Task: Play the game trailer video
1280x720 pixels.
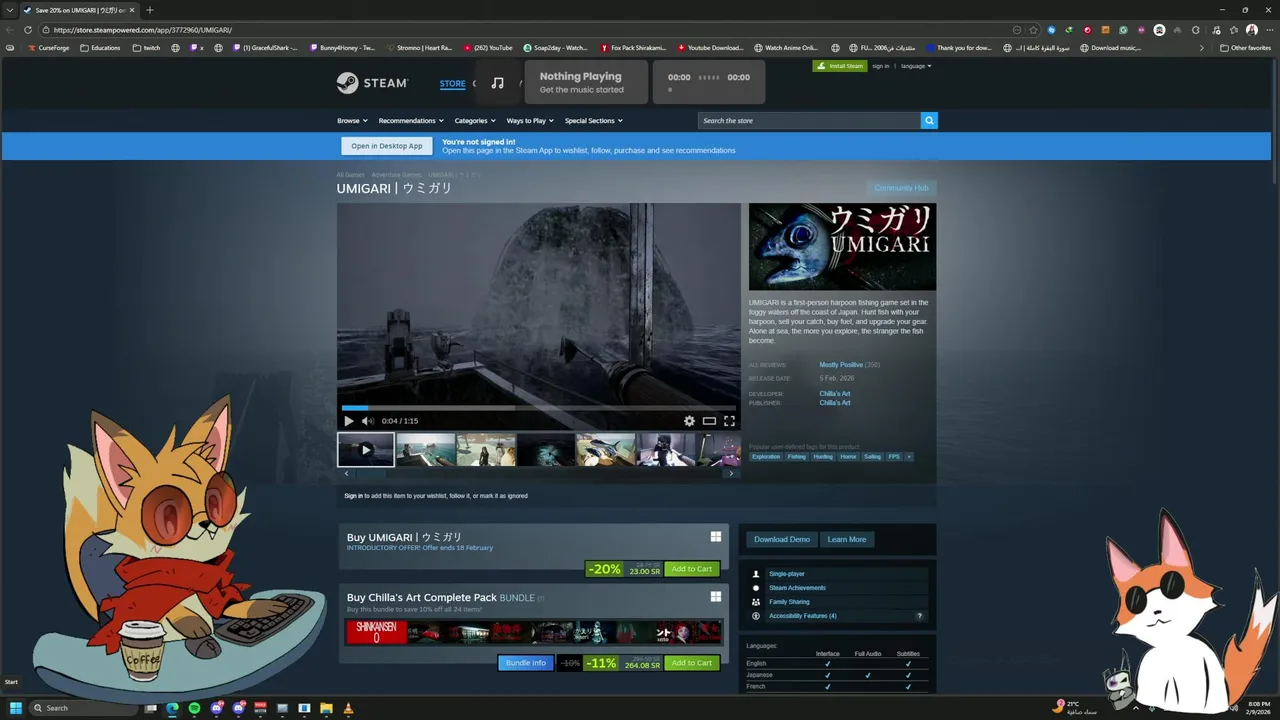Action: (x=348, y=421)
